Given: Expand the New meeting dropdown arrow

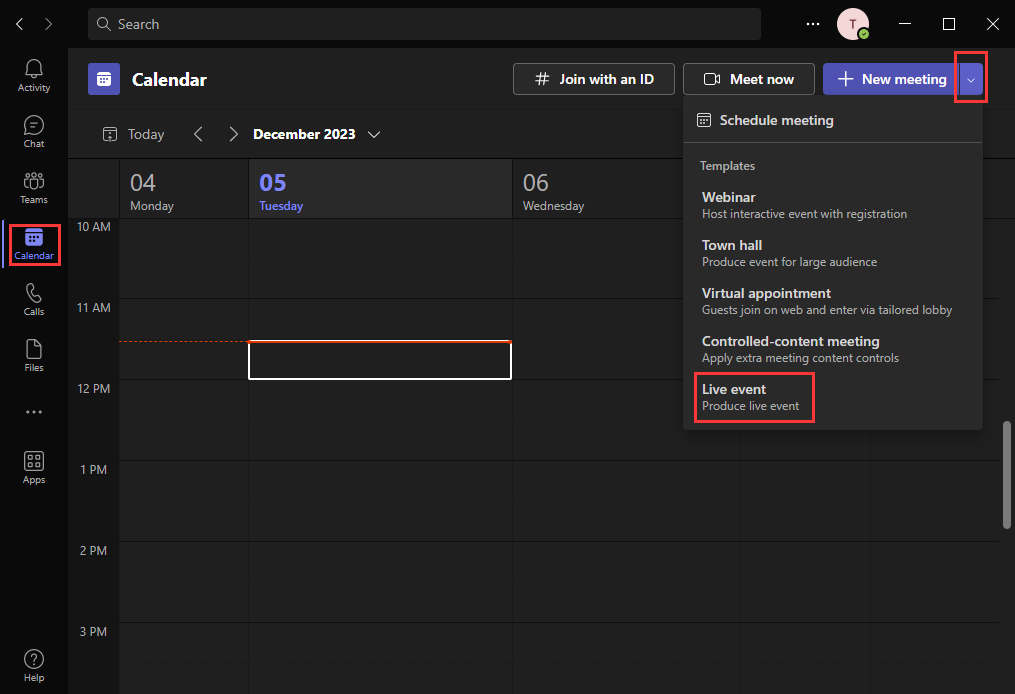Looking at the screenshot, I should coord(970,78).
